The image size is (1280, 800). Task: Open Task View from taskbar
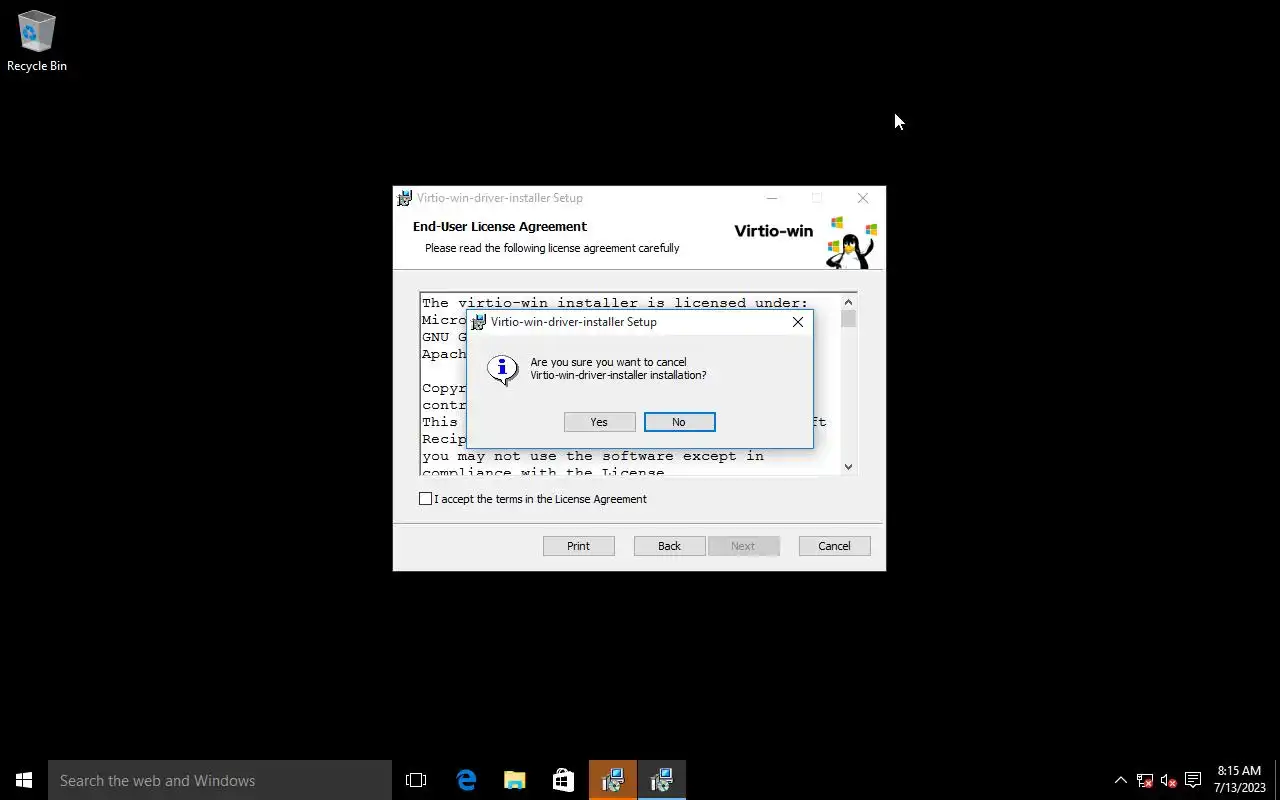pos(416,780)
